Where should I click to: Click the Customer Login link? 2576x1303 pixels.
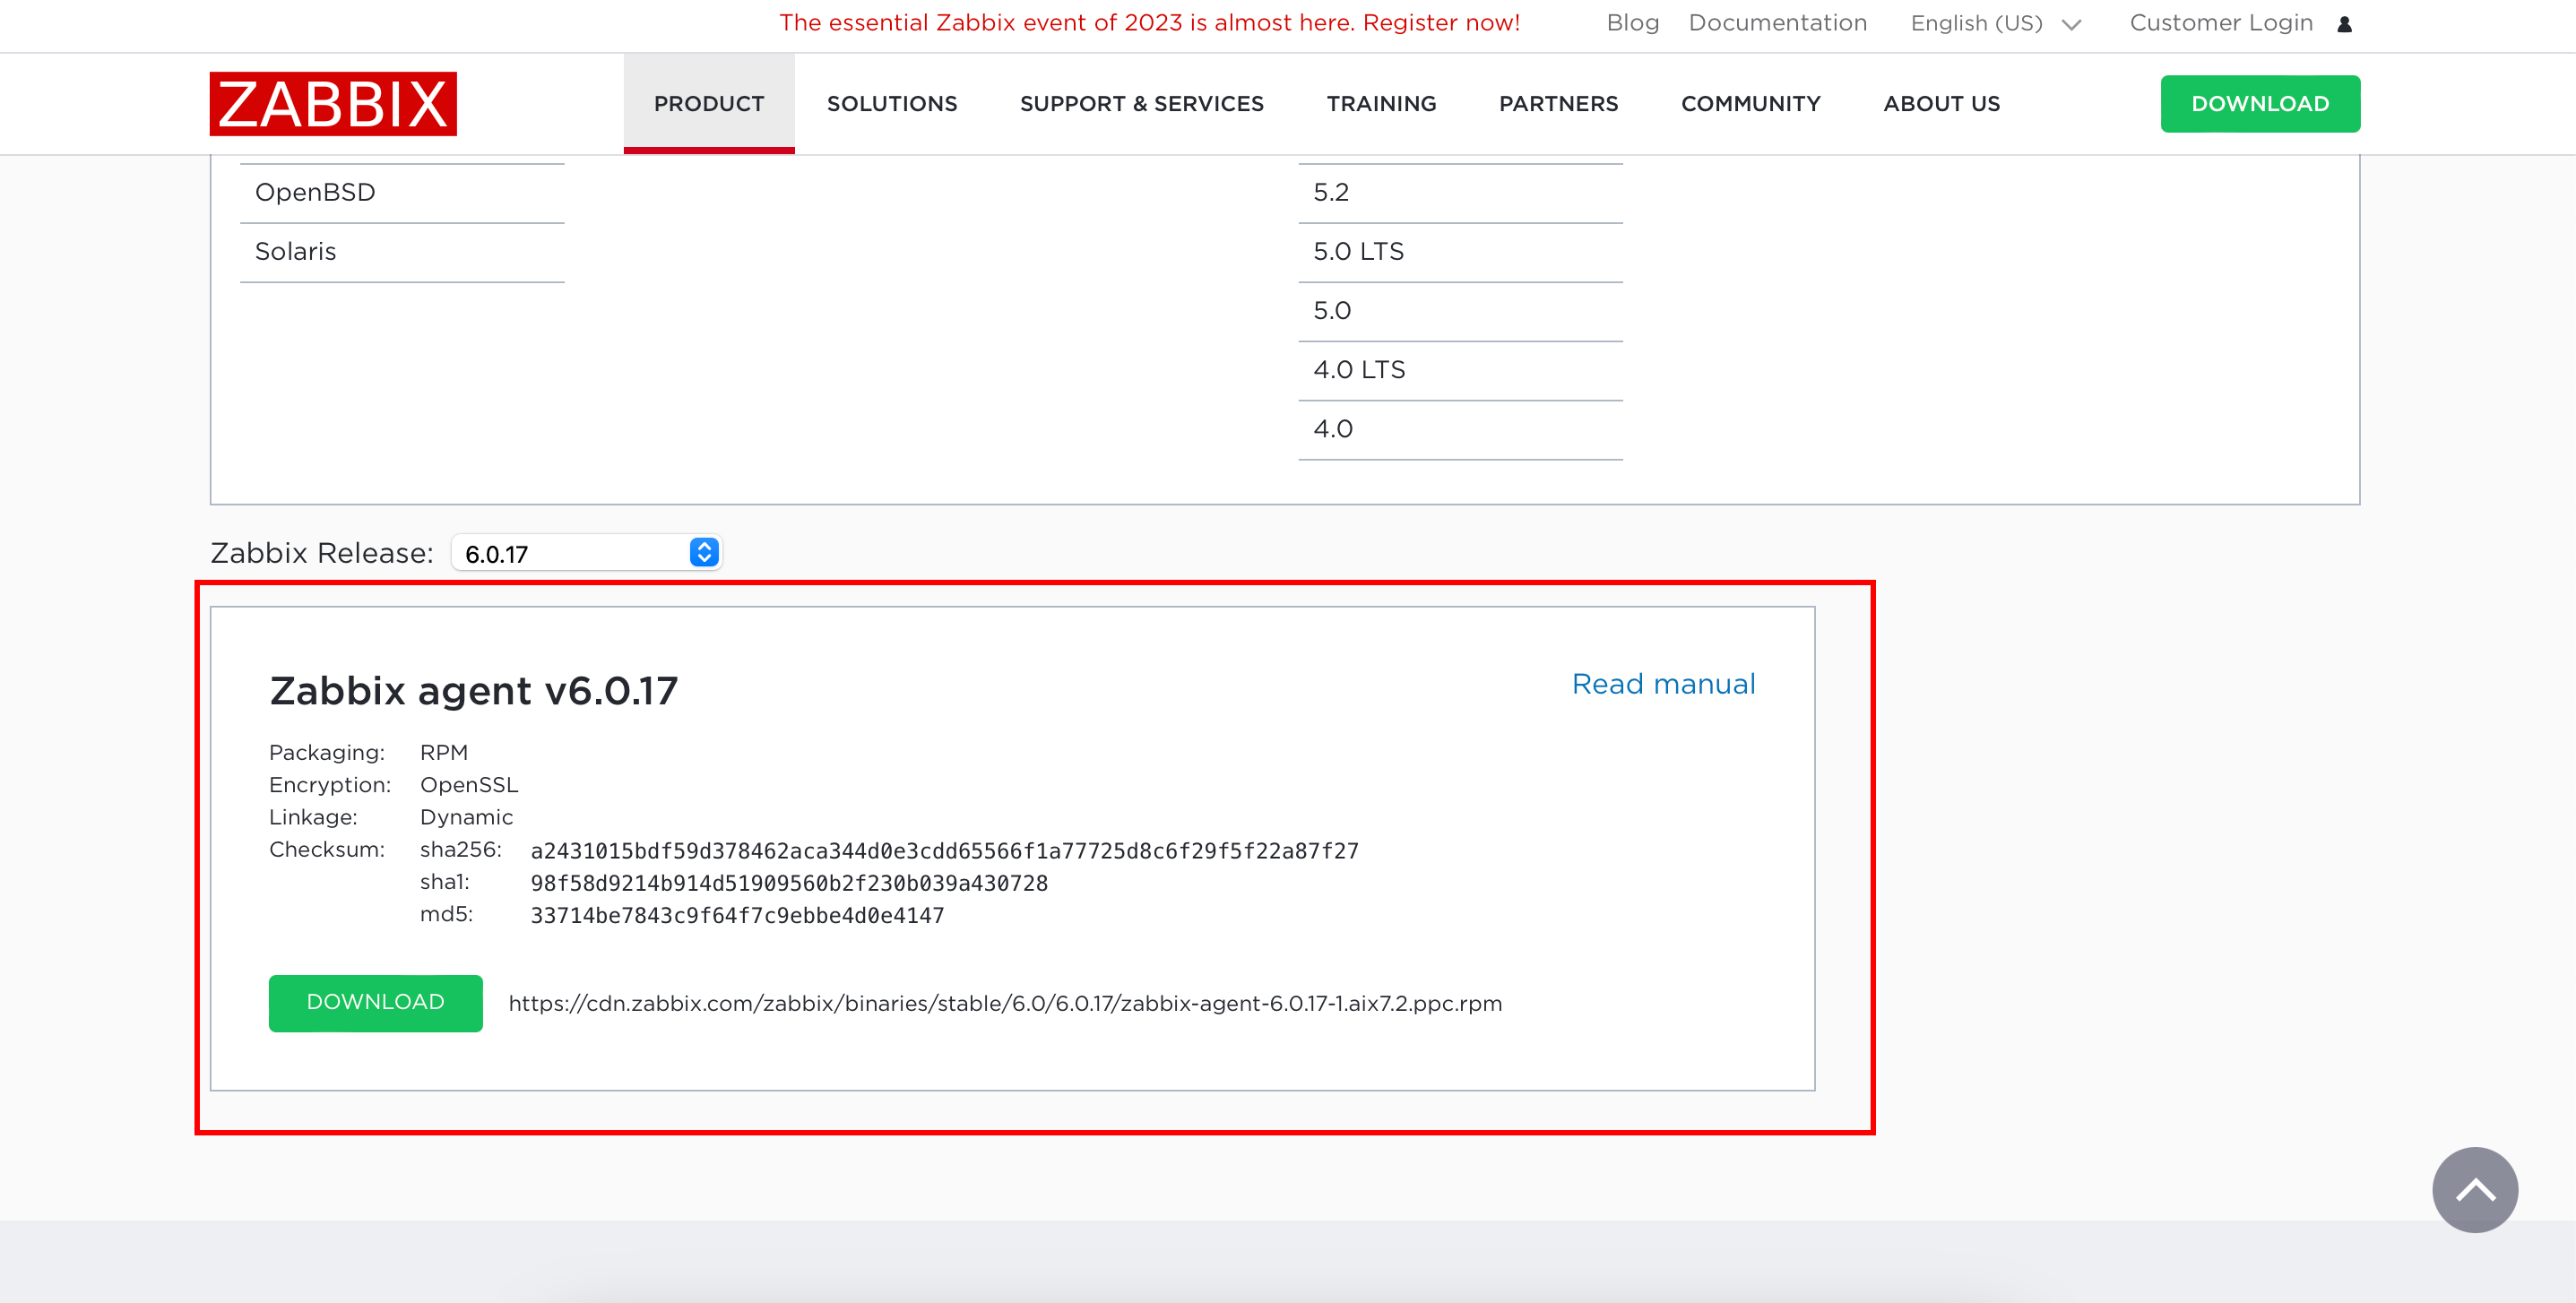[2221, 23]
